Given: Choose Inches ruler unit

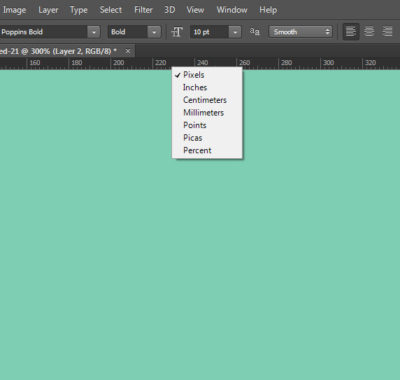Looking at the screenshot, I should 207,87.
